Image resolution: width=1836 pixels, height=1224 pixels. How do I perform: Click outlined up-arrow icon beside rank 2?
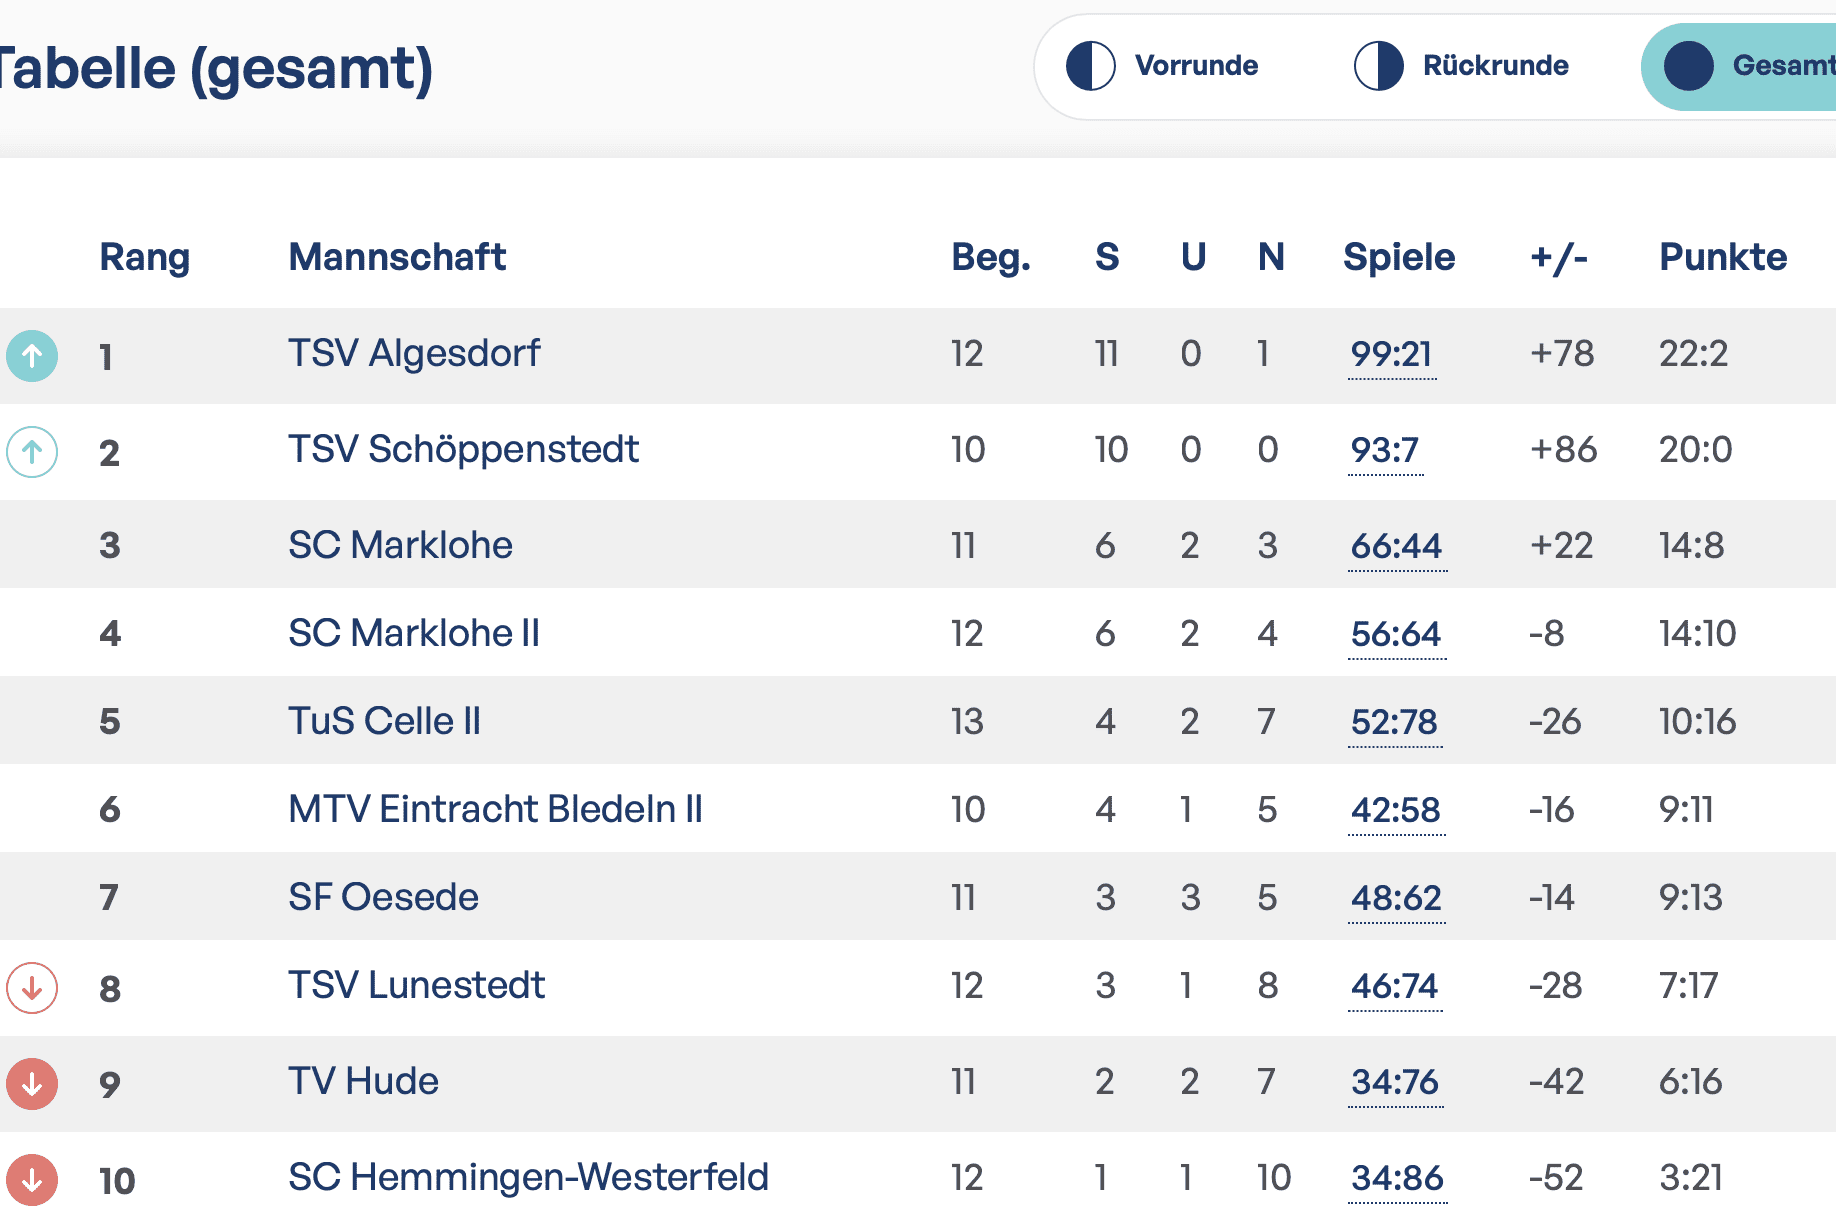point(32,452)
